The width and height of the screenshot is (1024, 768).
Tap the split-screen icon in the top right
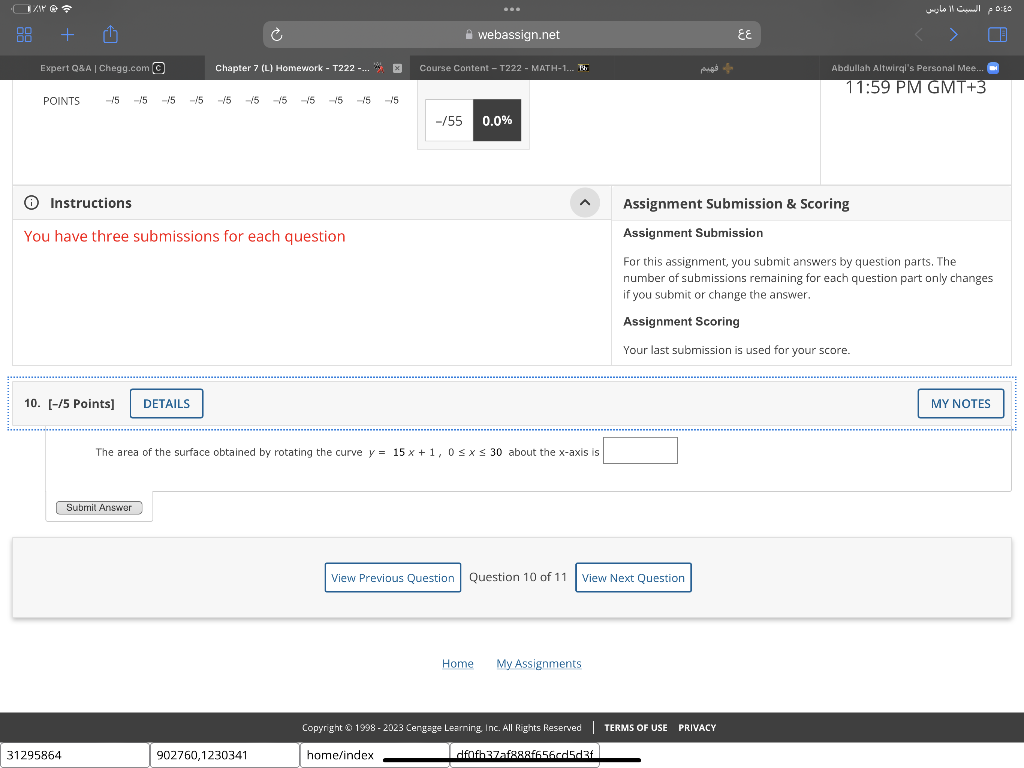[x=996, y=34]
